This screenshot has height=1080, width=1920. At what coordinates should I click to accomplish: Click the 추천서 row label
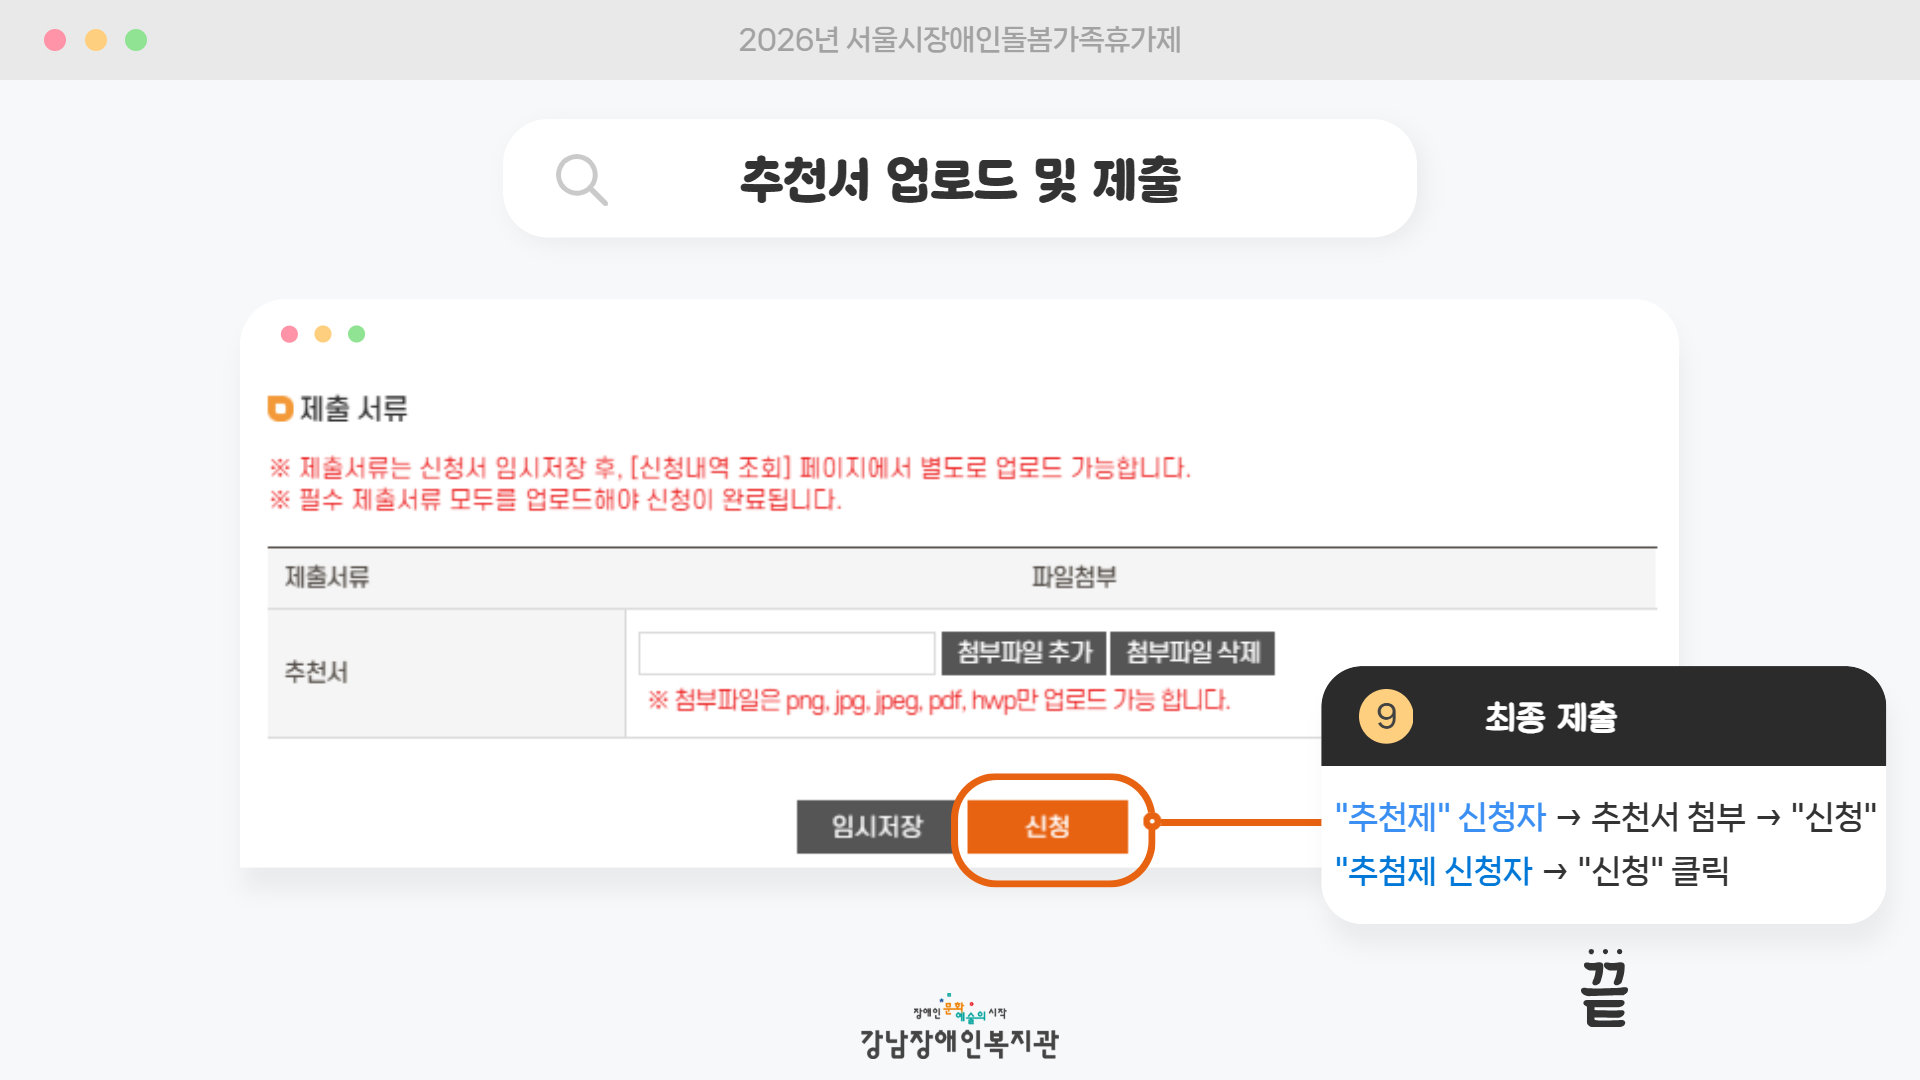(316, 672)
